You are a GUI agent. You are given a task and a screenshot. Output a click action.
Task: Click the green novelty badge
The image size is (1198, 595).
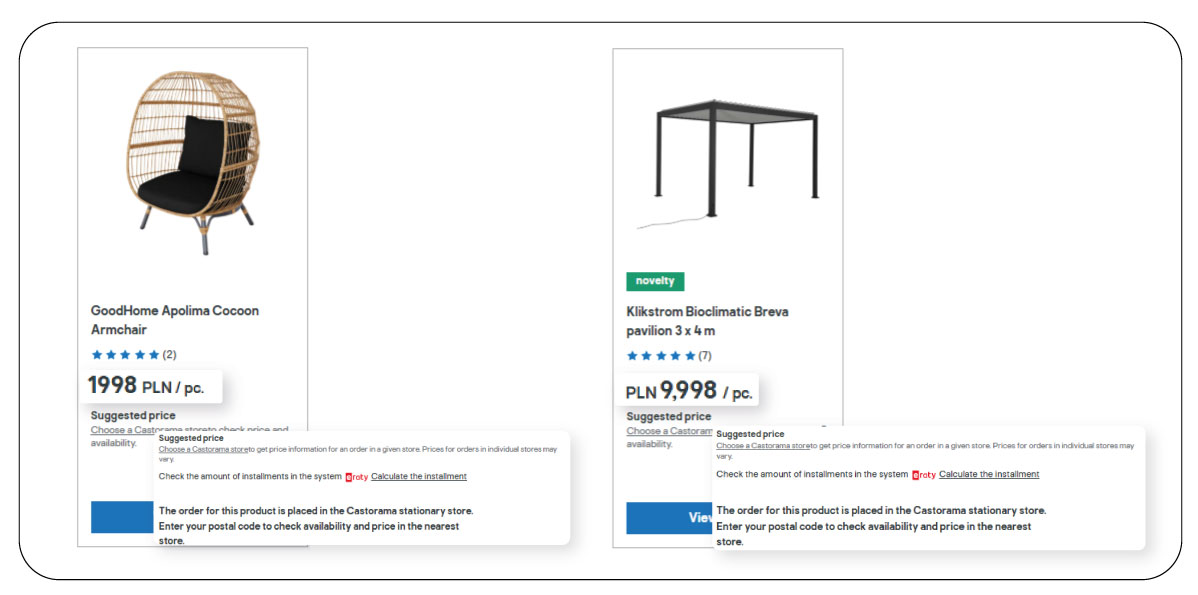point(655,281)
